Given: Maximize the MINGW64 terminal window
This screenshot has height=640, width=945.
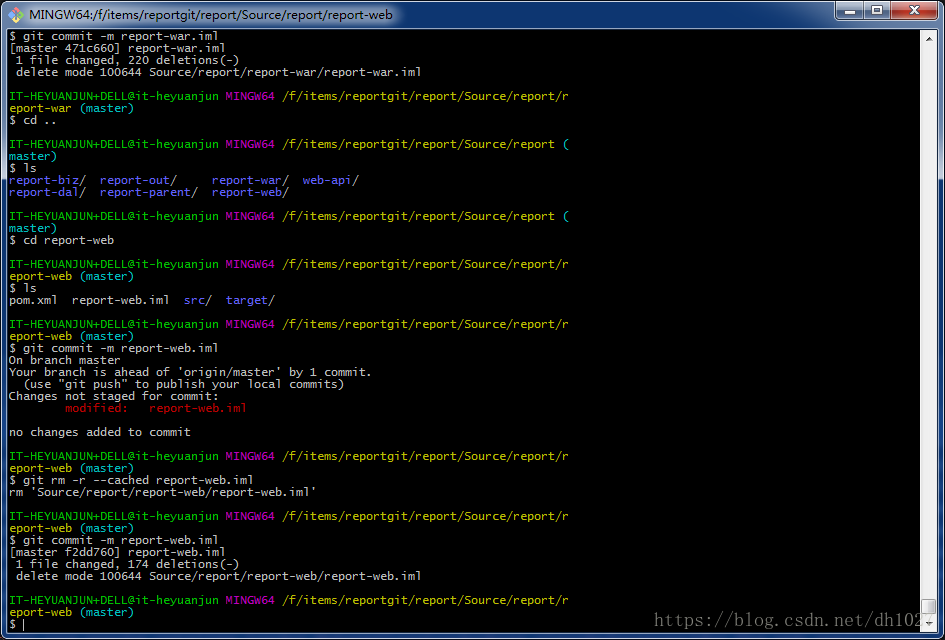Looking at the screenshot, I should tap(877, 10).
